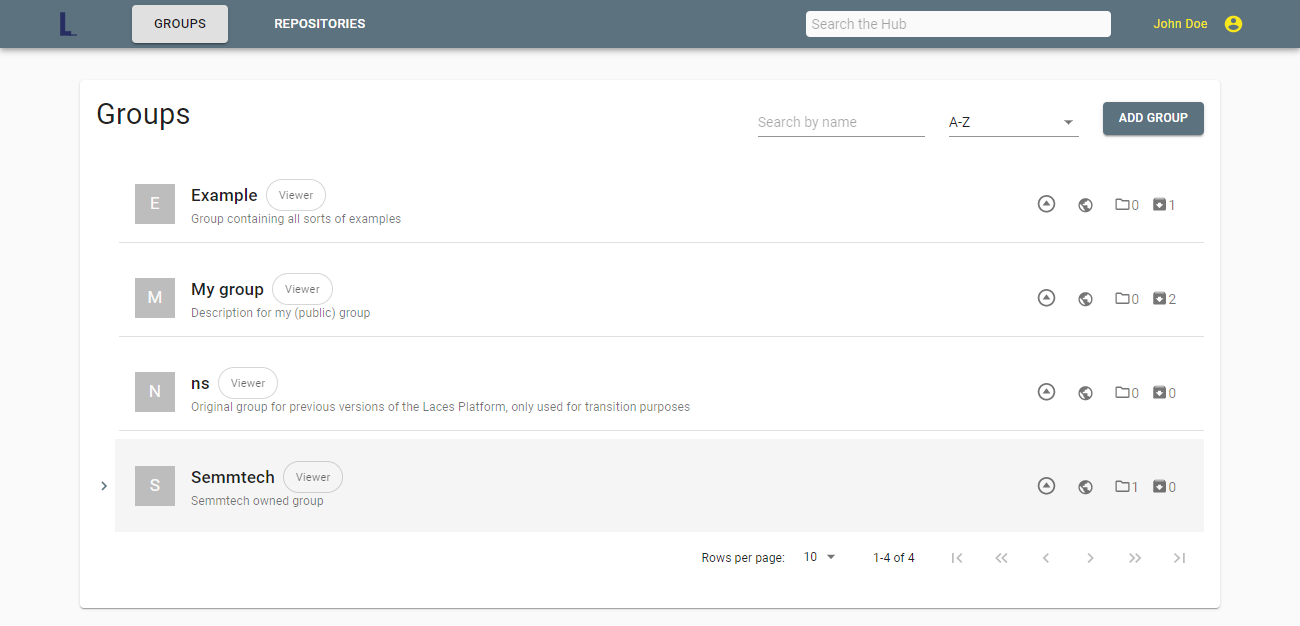Image resolution: width=1300 pixels, height=626 pixels.
Task: Open the A-Z sort order dropdown
Action: point(1013,122)
